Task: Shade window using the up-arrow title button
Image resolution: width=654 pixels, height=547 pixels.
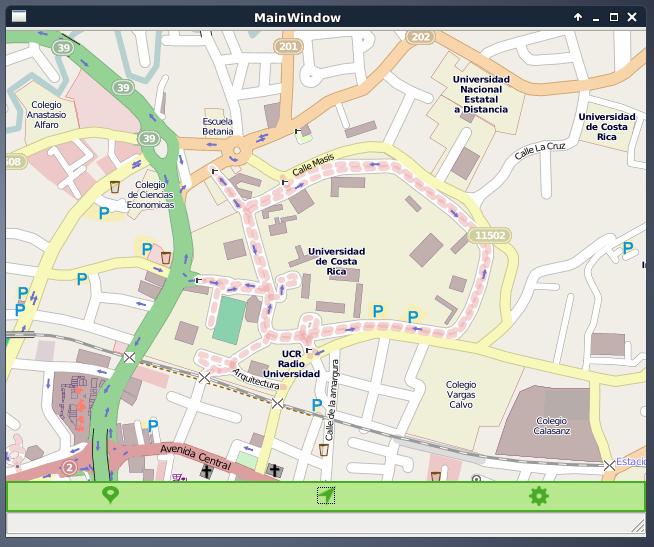Action: [578, 17]
